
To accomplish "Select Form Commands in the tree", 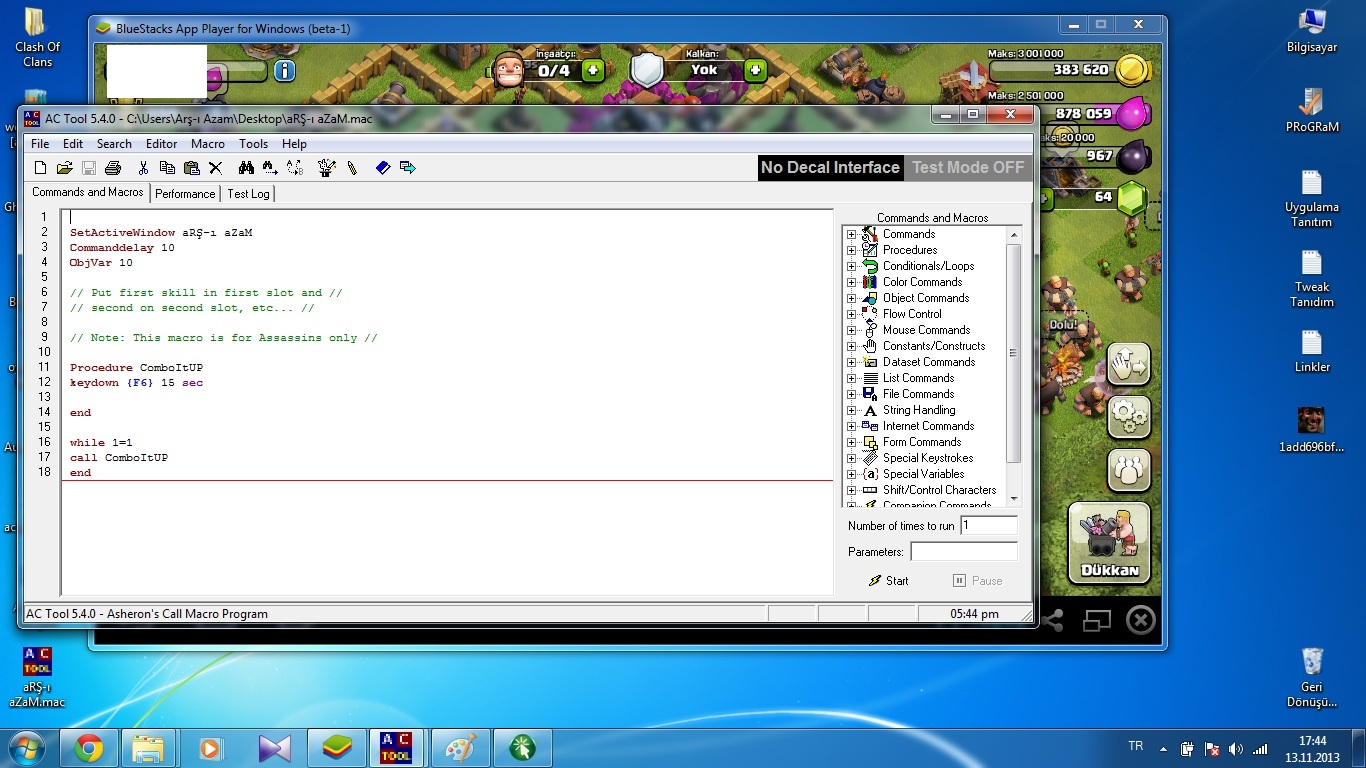I will click(x=922, y=442).
